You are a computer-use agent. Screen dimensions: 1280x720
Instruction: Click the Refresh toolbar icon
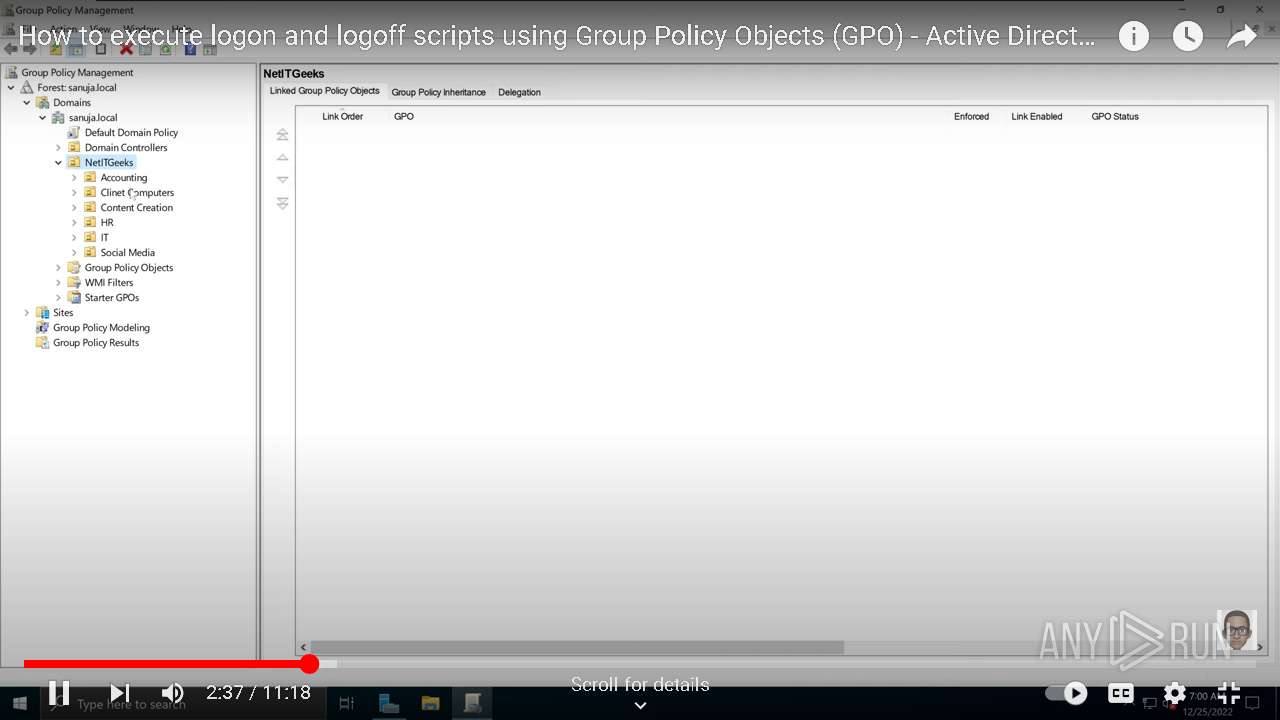point(166,49)
